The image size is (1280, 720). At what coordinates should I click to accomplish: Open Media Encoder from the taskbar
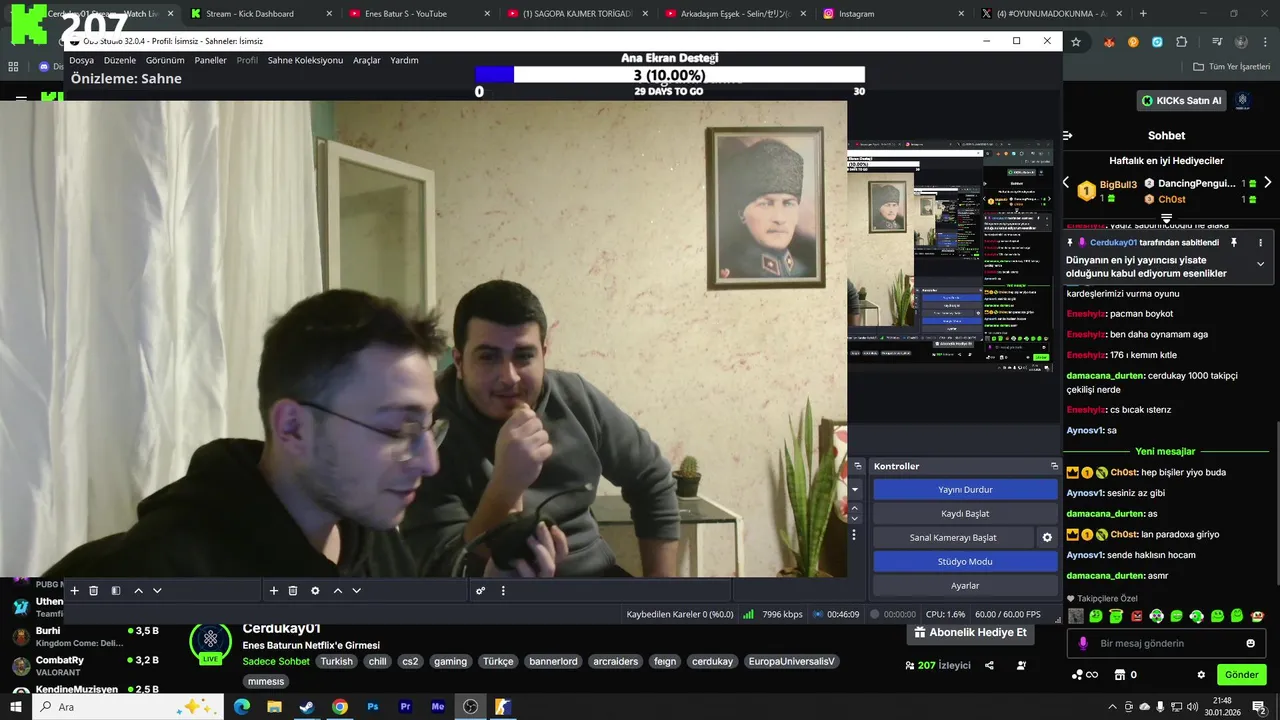click(438, 707)
